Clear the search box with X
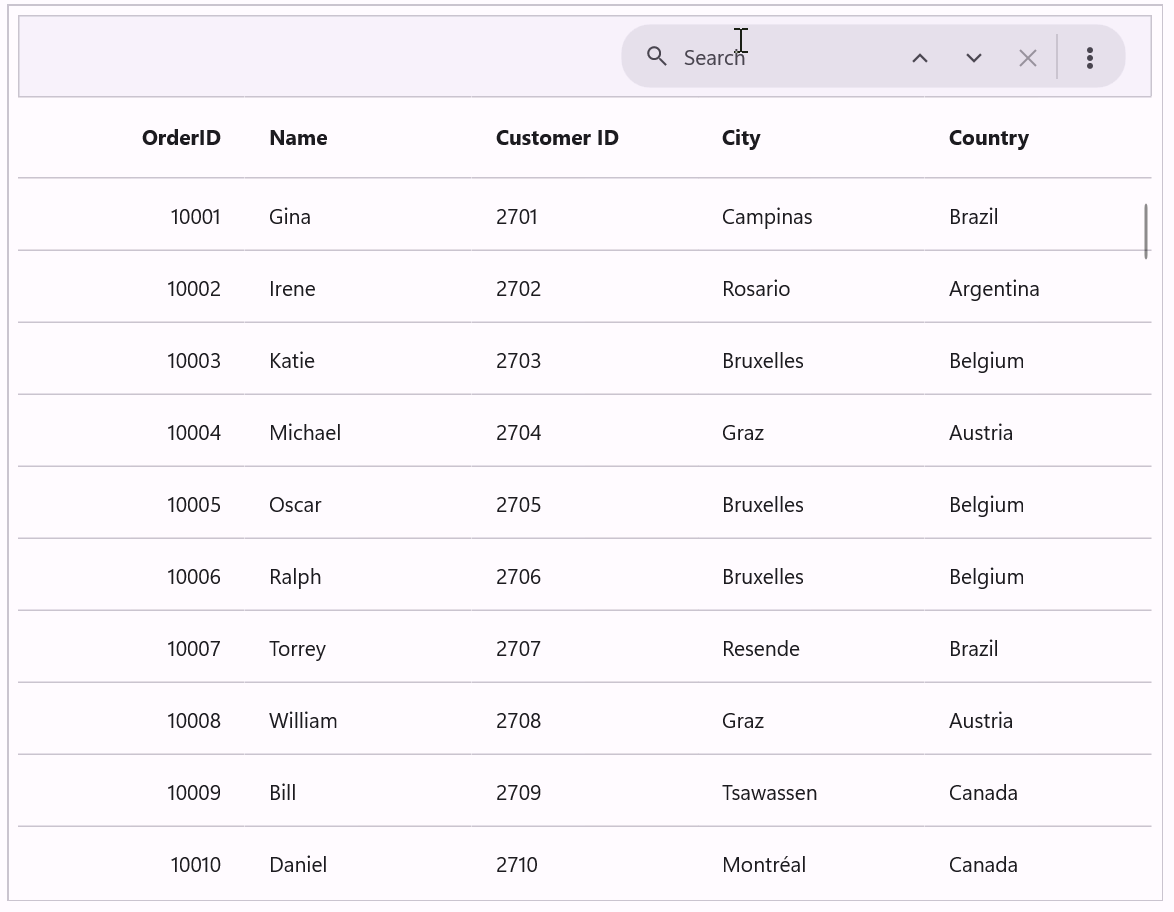The width and height of the screenshot is (1174, 912). pyautogui.click(x=1027, y=58)
